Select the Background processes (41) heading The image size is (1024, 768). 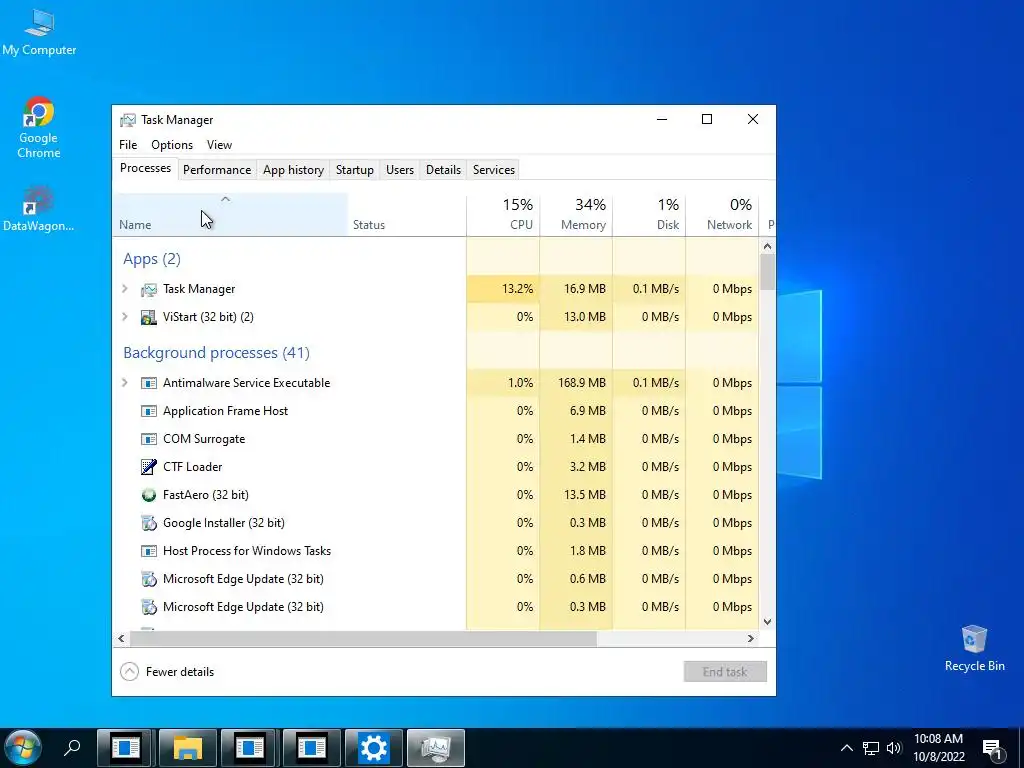coord(216,353)
